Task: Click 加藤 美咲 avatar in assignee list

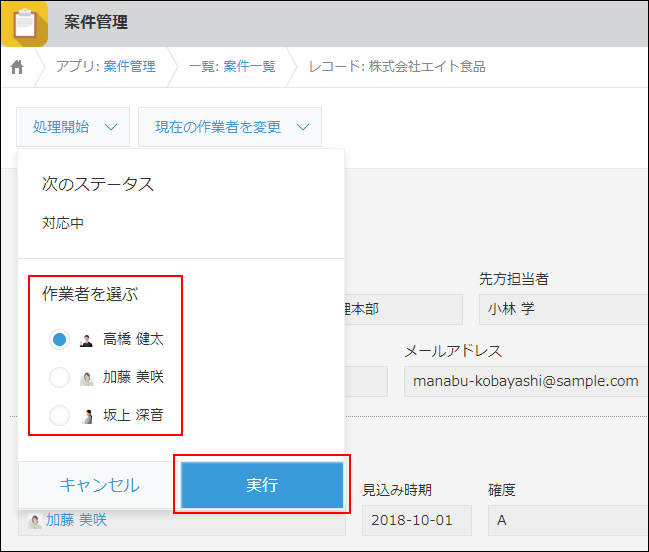Action: click(x=87, y=378)
